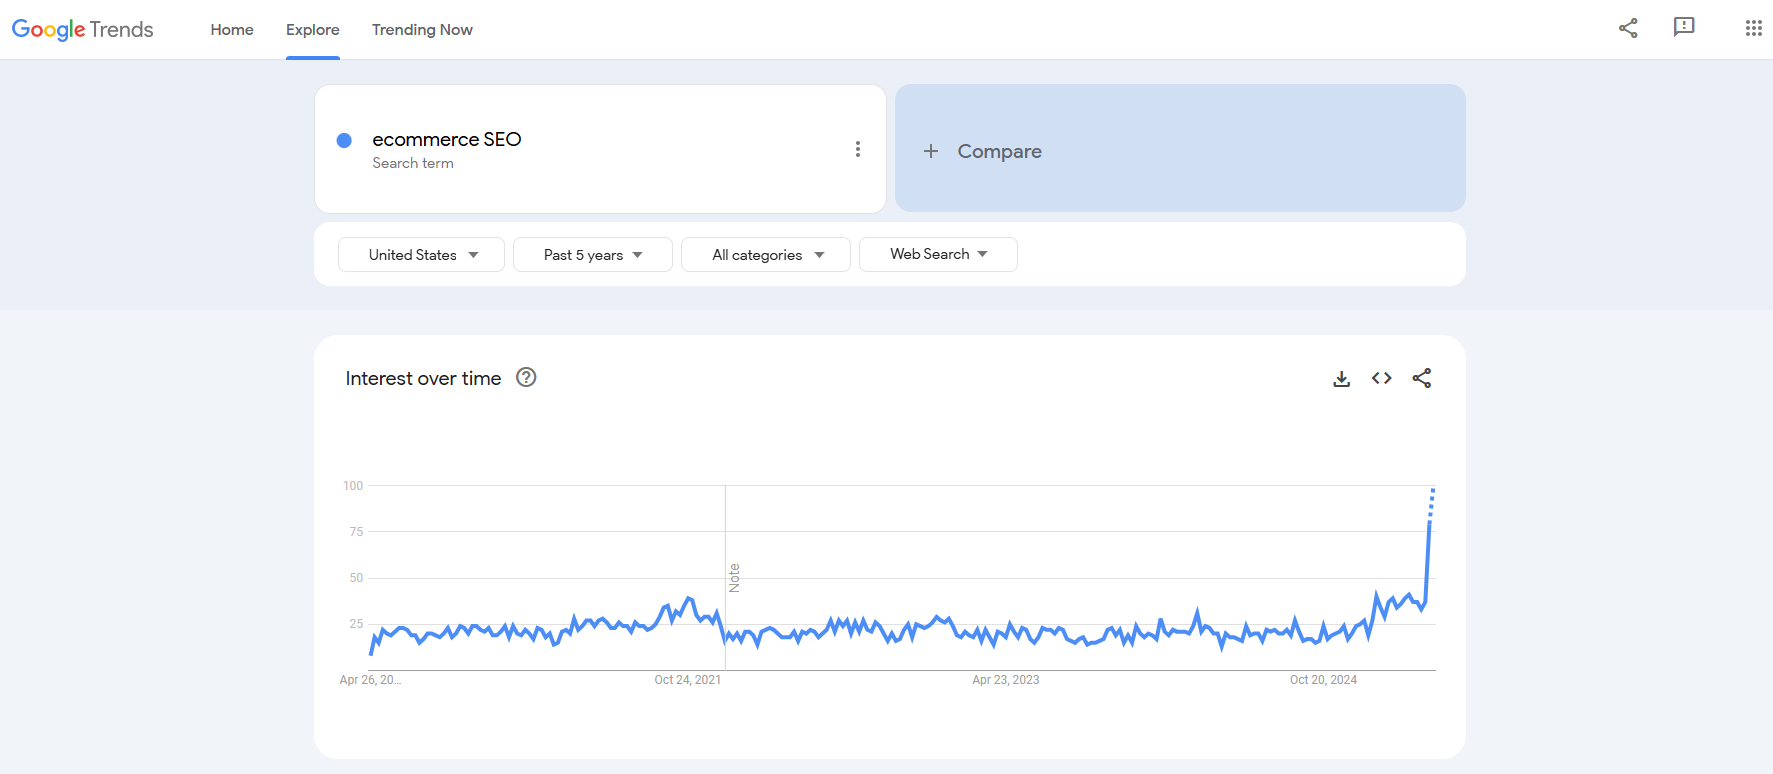This screenshot has height=774, width=1773.
Task: Open the Past 5 years dropdown
Action: 592,255
